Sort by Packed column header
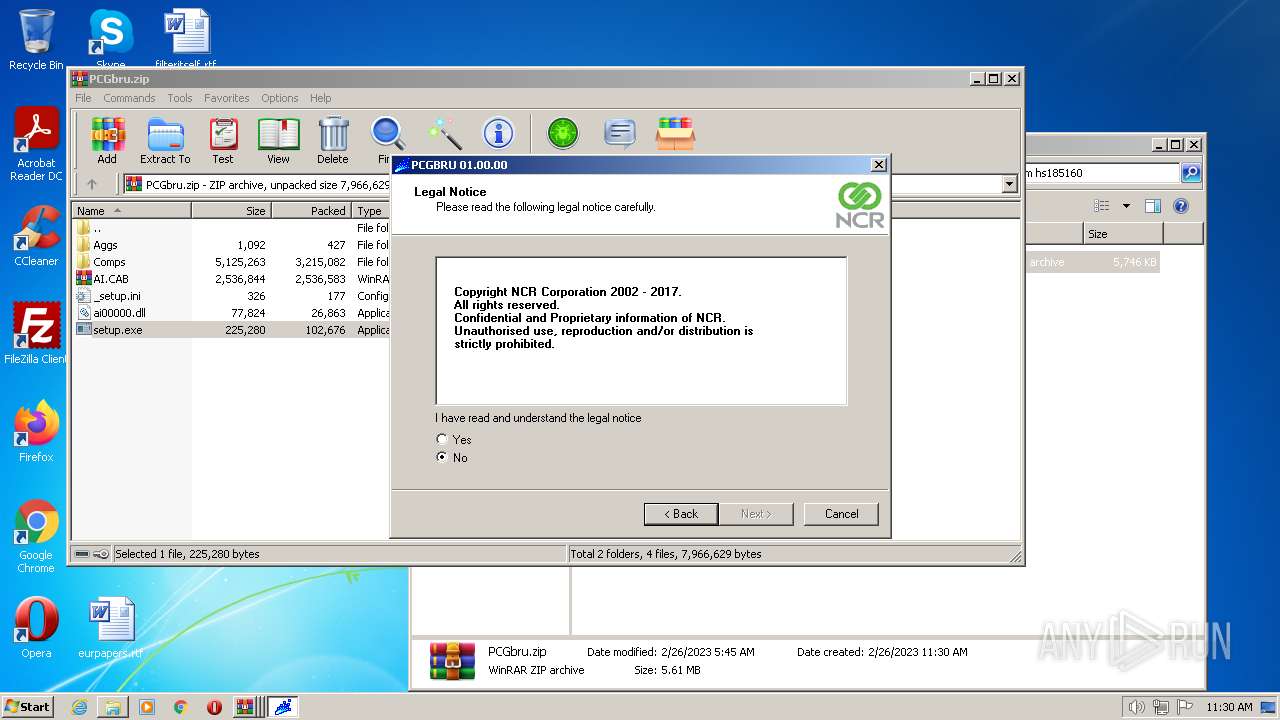The height and width of the screenshot is (720, 1280). click(x=311, y=210)
